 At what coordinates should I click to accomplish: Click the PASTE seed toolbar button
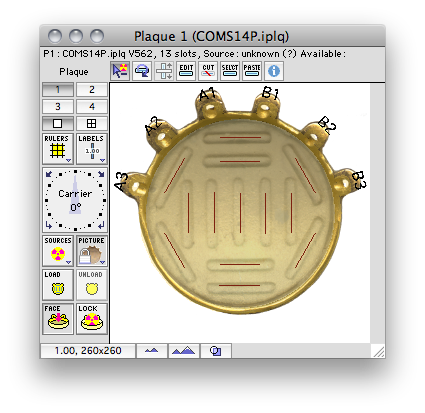point(252,71)
